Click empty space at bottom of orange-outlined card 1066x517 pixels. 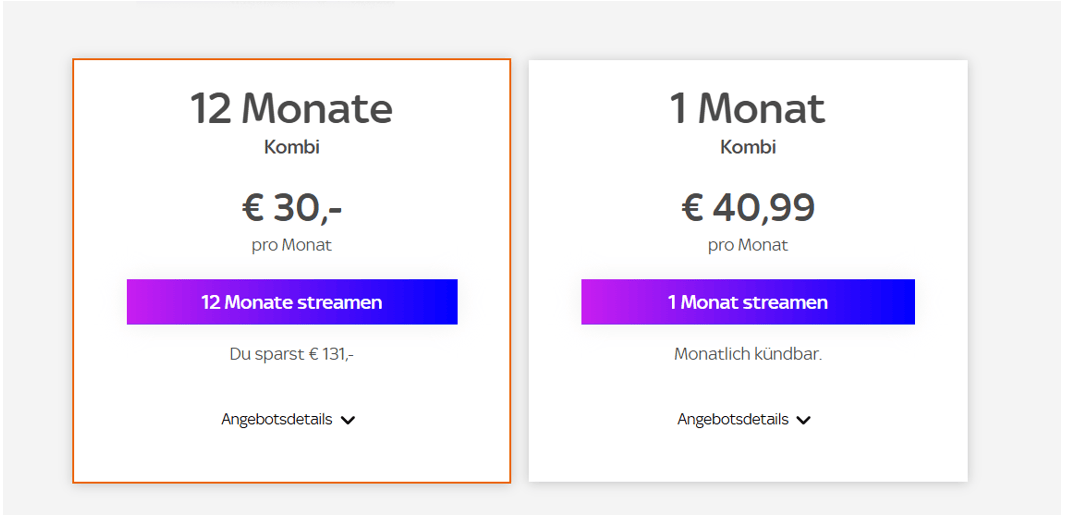click(292, 458)
